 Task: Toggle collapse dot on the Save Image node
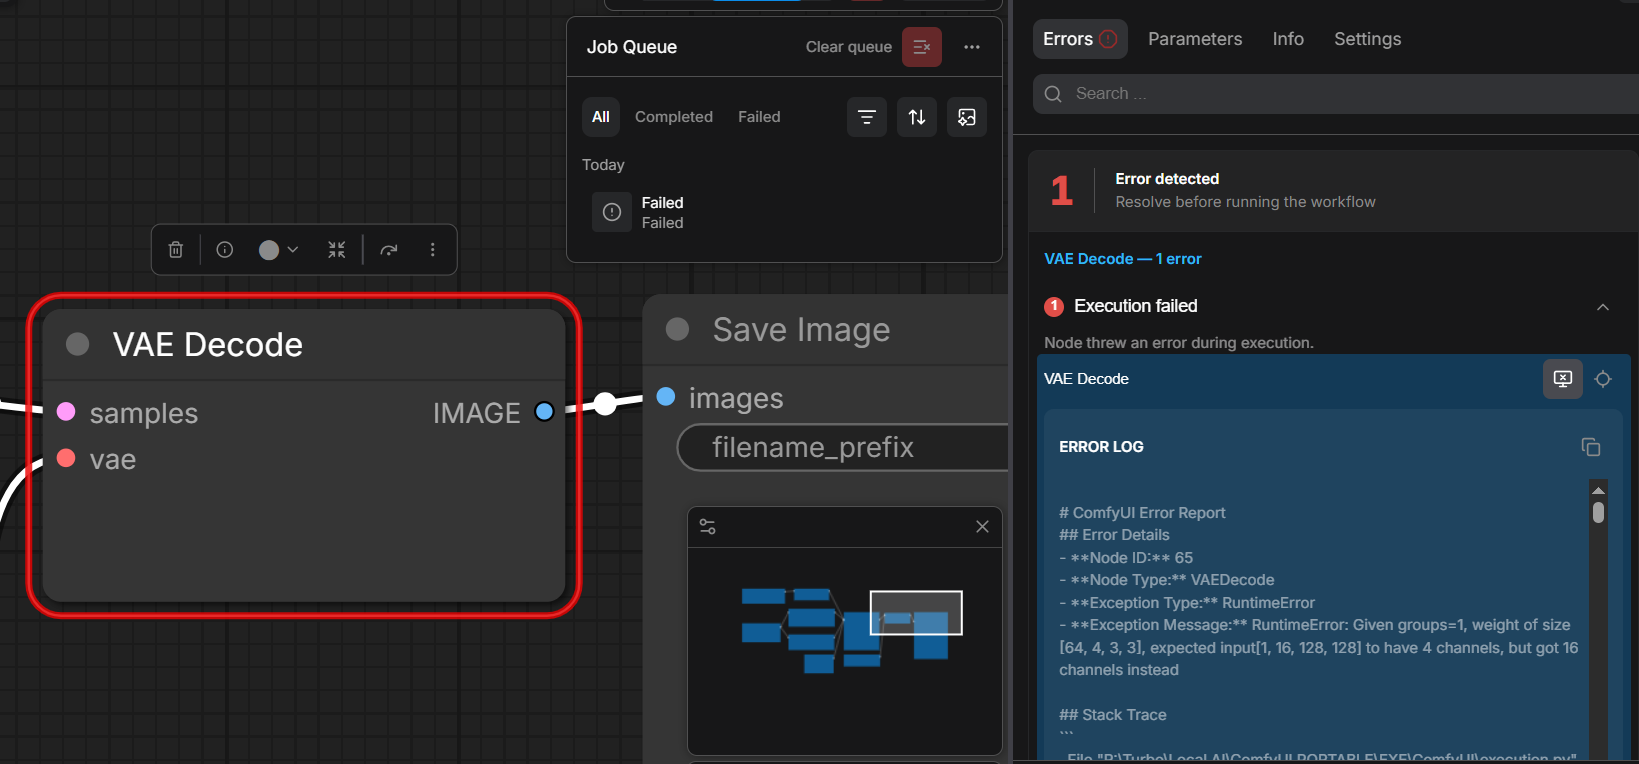coord(677,329)
